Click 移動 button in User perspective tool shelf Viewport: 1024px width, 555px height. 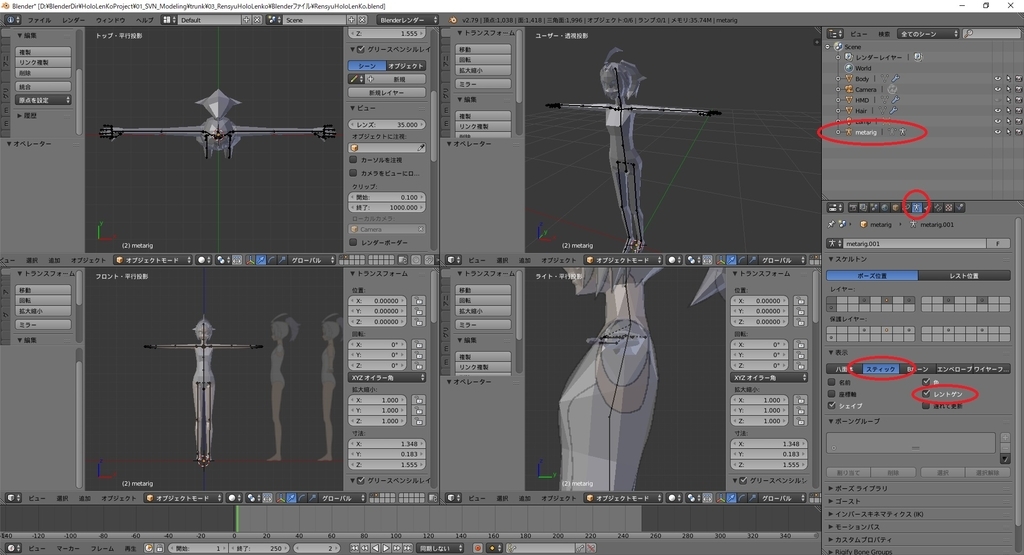pos(483,49)
